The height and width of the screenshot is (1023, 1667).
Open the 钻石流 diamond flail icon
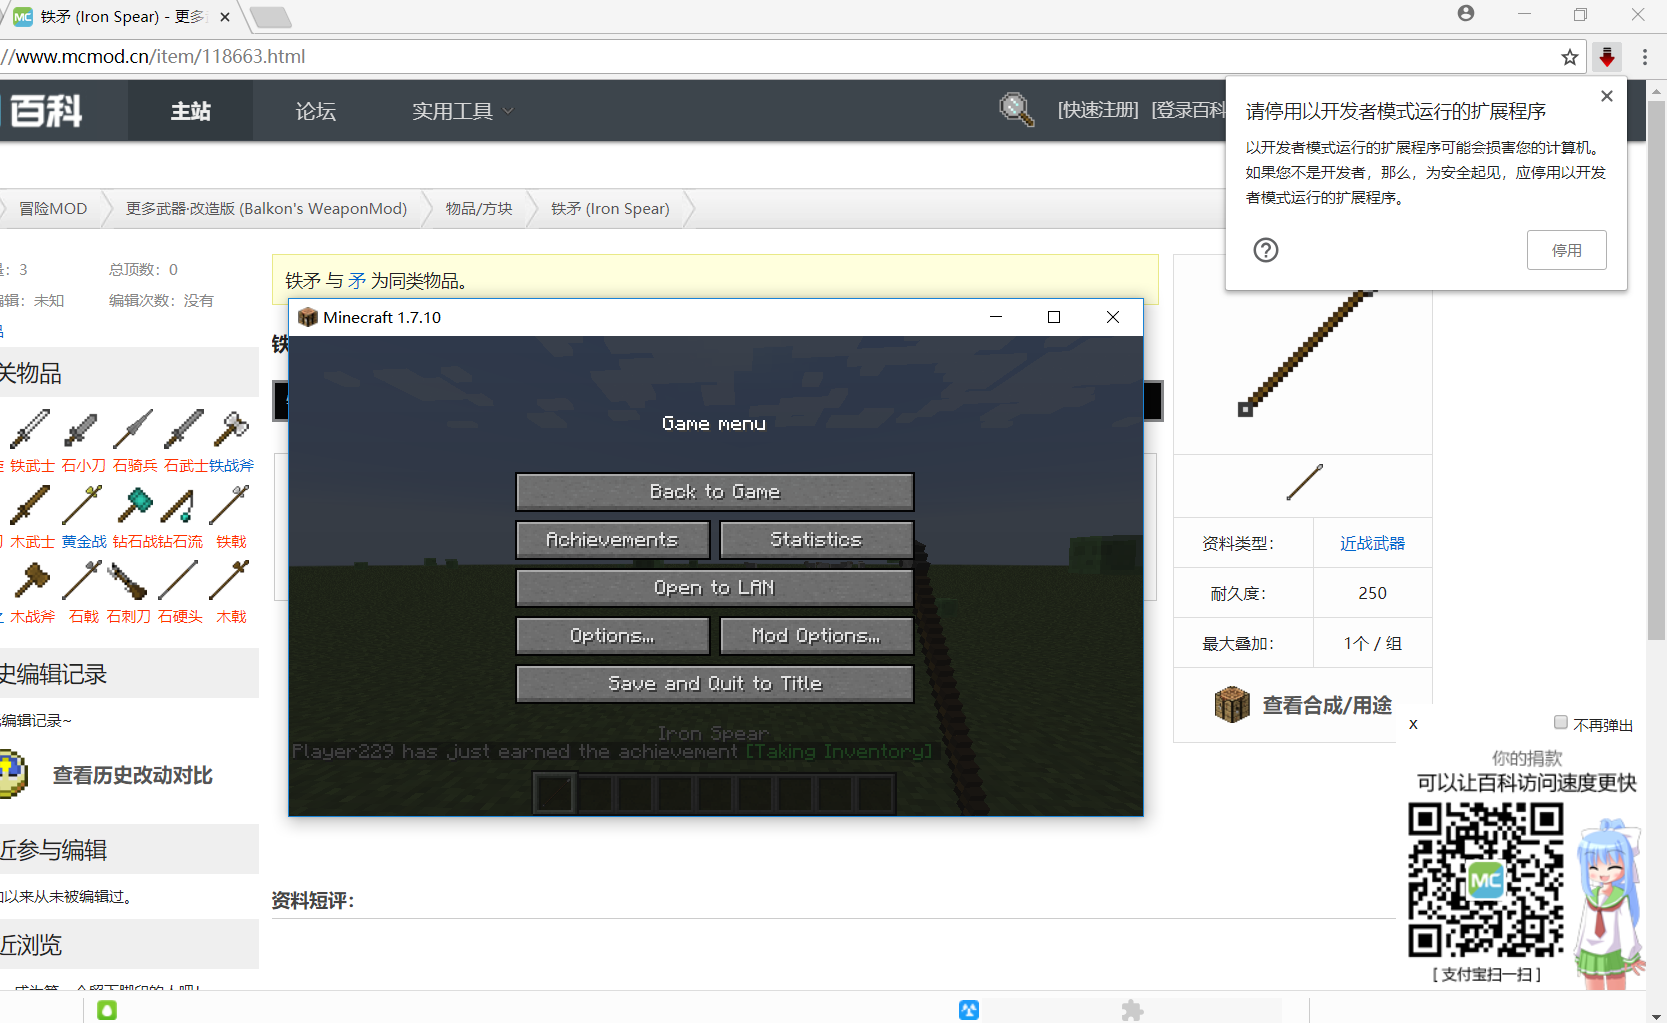click(180, 505)
